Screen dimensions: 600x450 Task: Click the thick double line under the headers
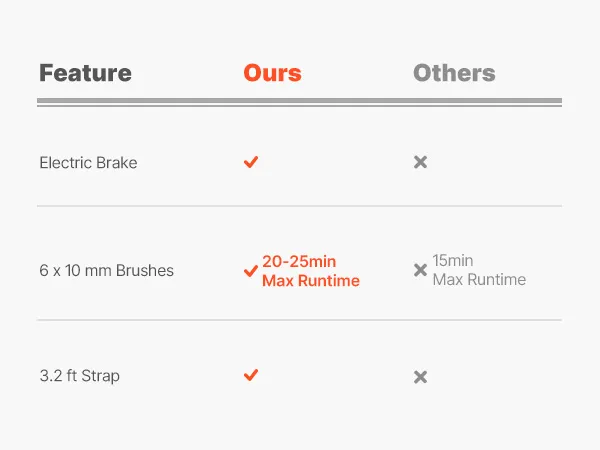[x=299, y=101]
